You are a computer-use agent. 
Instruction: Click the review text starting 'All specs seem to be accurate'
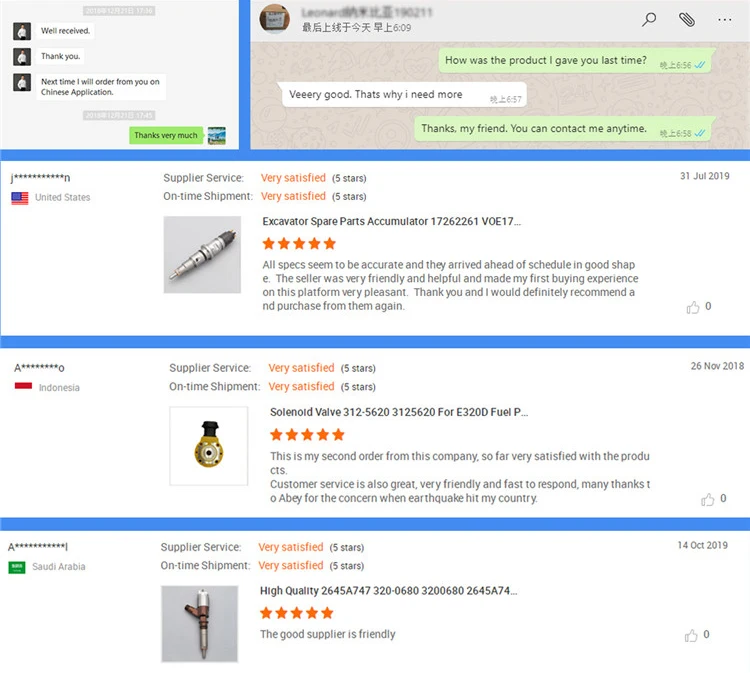(x=450, y=286)
